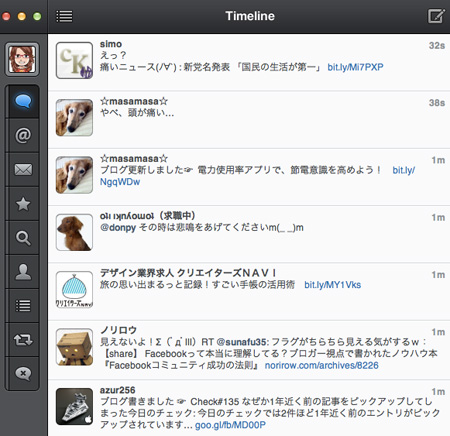The width and height of the screenshot is (450, 436).
Task: Open the Lists icon in the sidebar
Action: point(23,306)
